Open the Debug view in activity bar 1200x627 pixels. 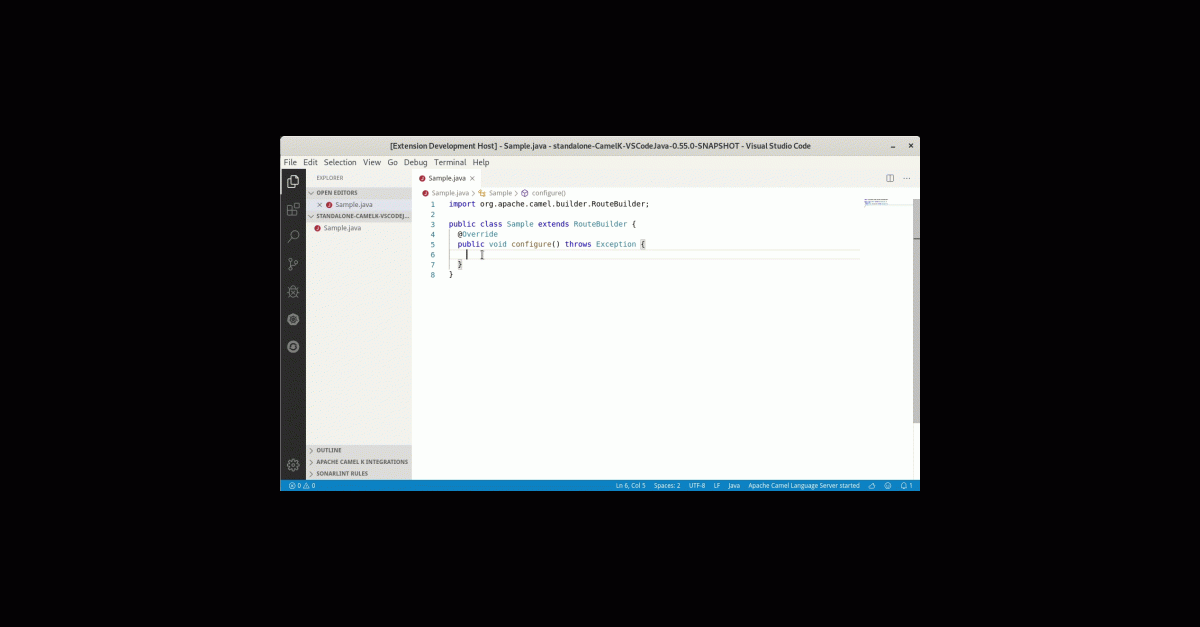point(293,292)
